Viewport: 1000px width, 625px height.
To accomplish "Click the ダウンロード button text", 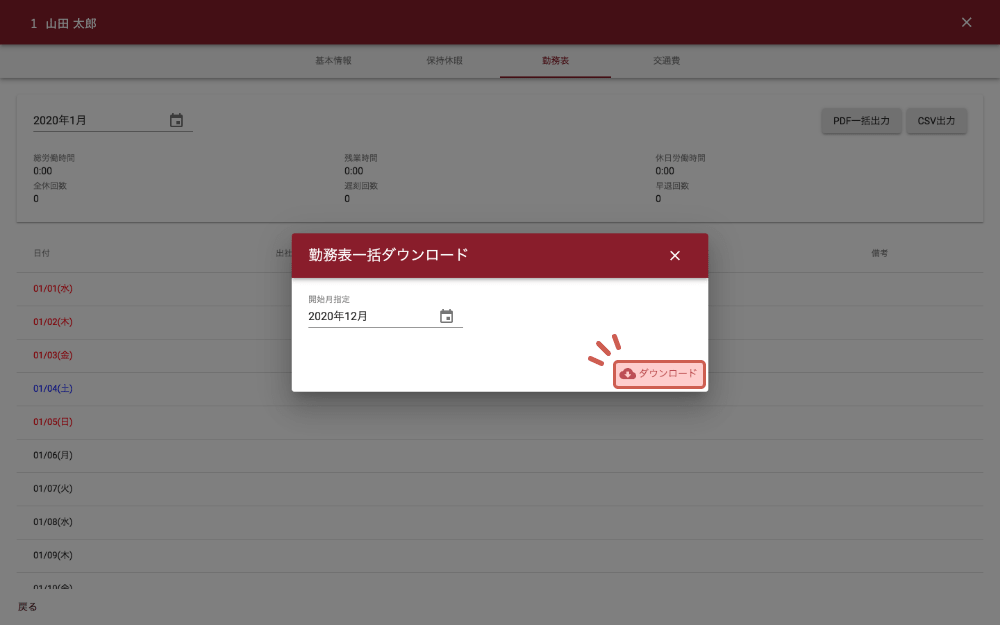I will coord(667,374).
